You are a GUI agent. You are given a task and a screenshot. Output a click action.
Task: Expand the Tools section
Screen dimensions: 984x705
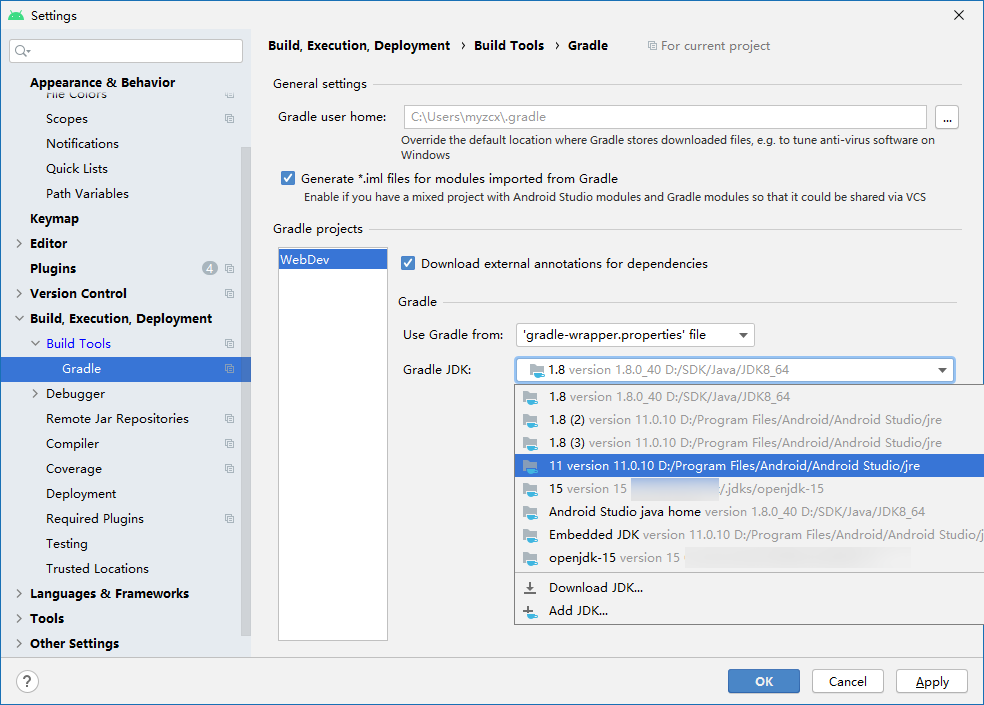[x=19, y=618]
